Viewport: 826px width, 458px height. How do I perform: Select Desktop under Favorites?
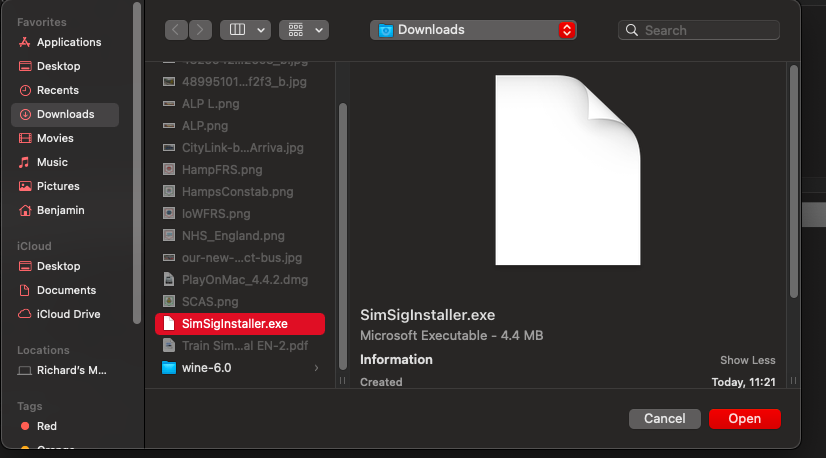pos(65,66)
